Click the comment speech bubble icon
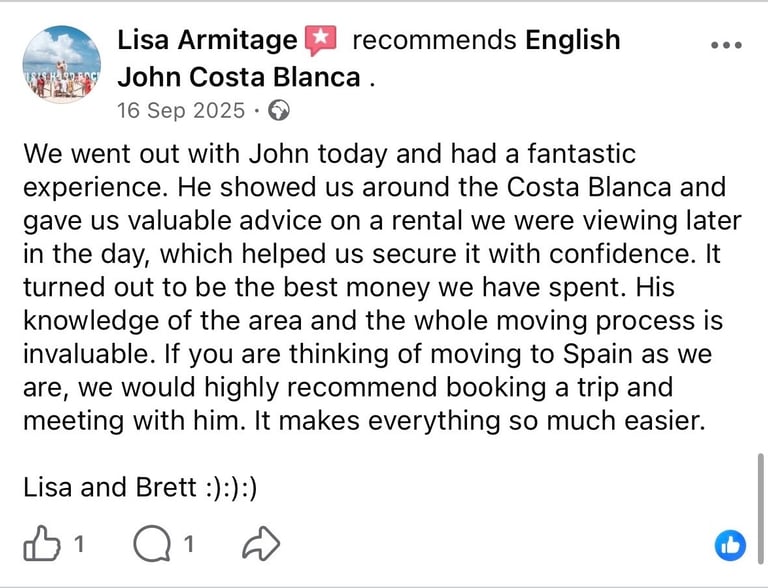 151,545
